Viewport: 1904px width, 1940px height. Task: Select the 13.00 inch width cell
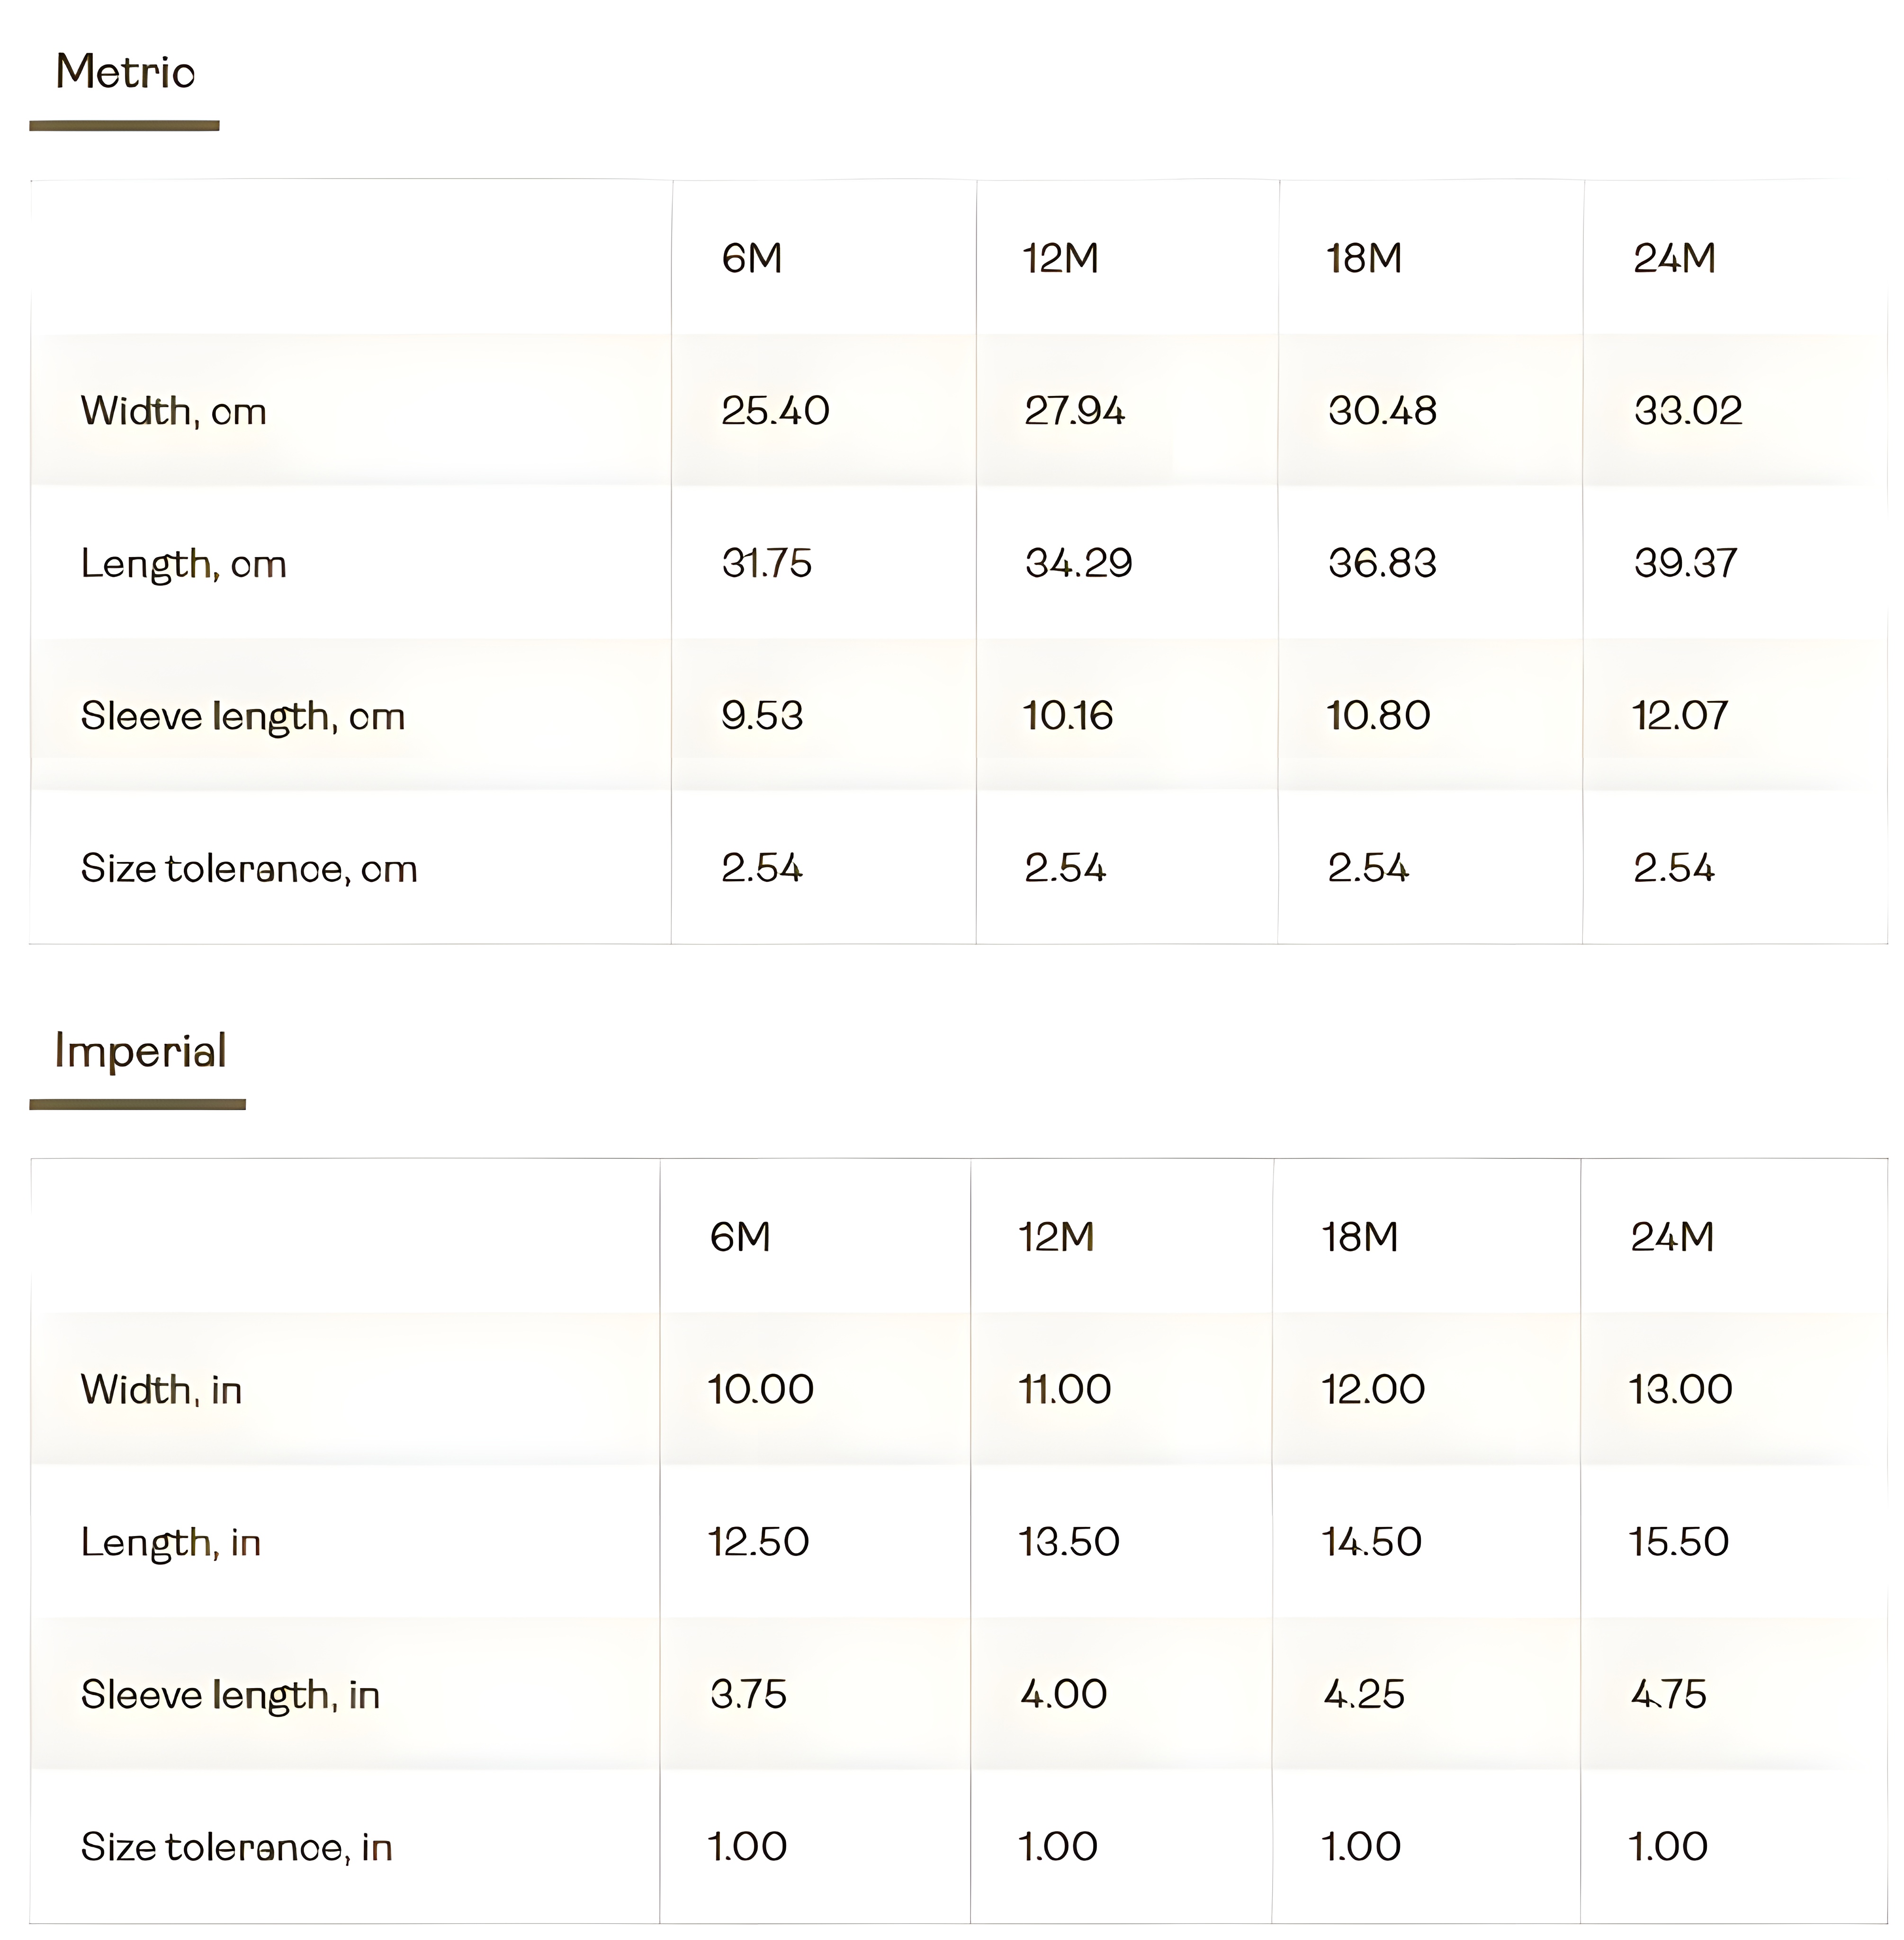click(x=1680, y=1389)
